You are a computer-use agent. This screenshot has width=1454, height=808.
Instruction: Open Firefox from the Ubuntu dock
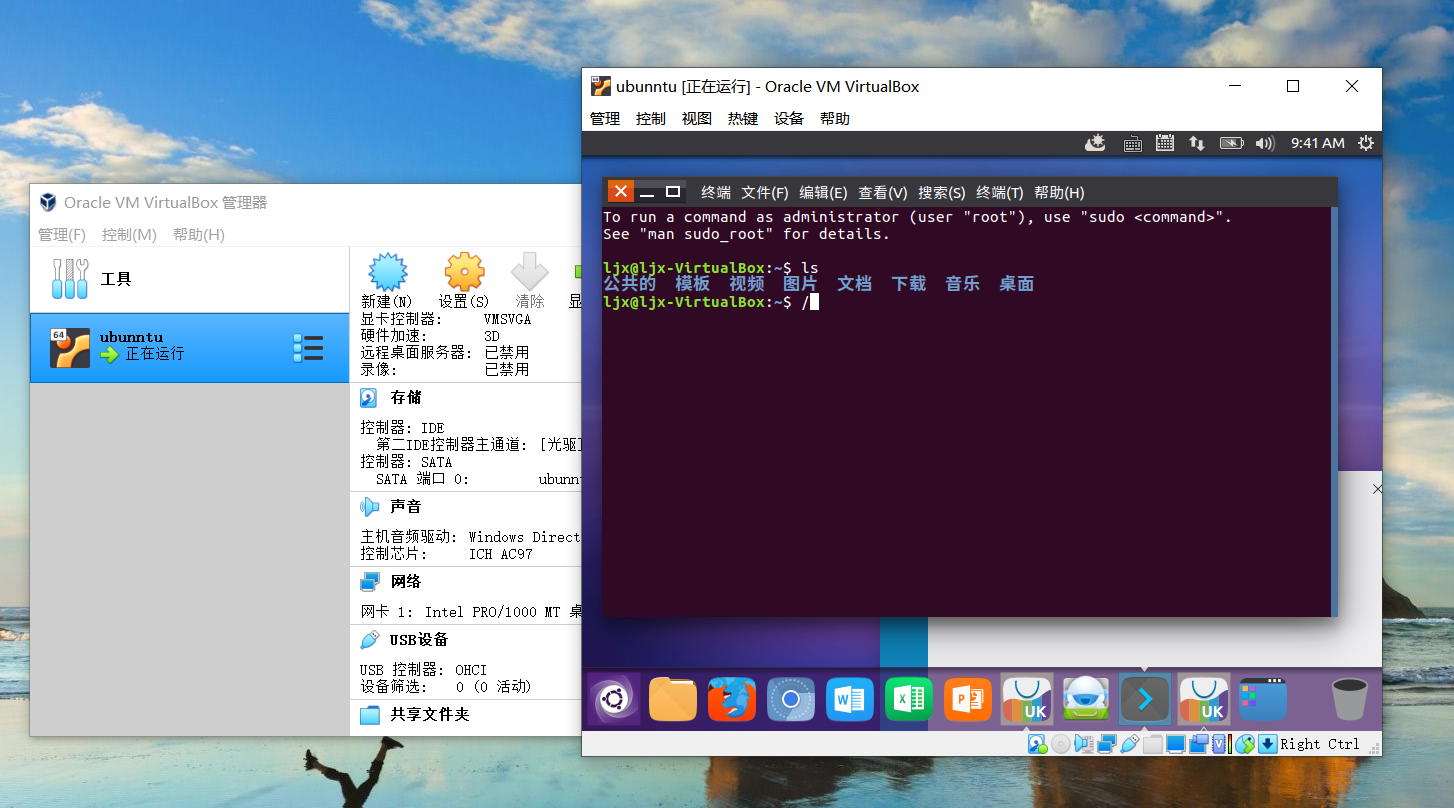(x=732, y=700)
